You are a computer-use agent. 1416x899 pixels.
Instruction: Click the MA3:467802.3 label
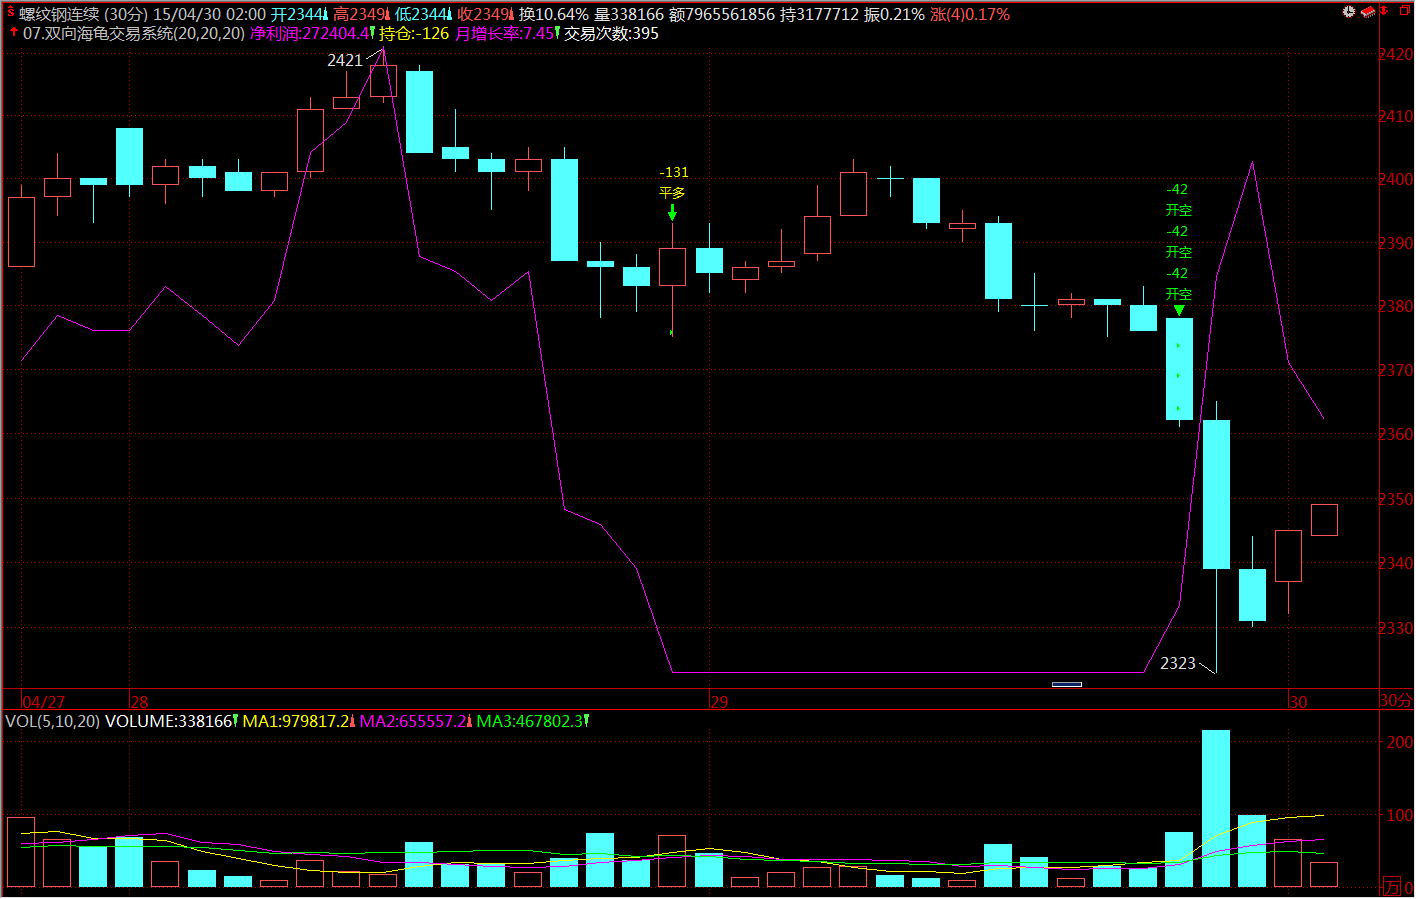tap(530, 721)
